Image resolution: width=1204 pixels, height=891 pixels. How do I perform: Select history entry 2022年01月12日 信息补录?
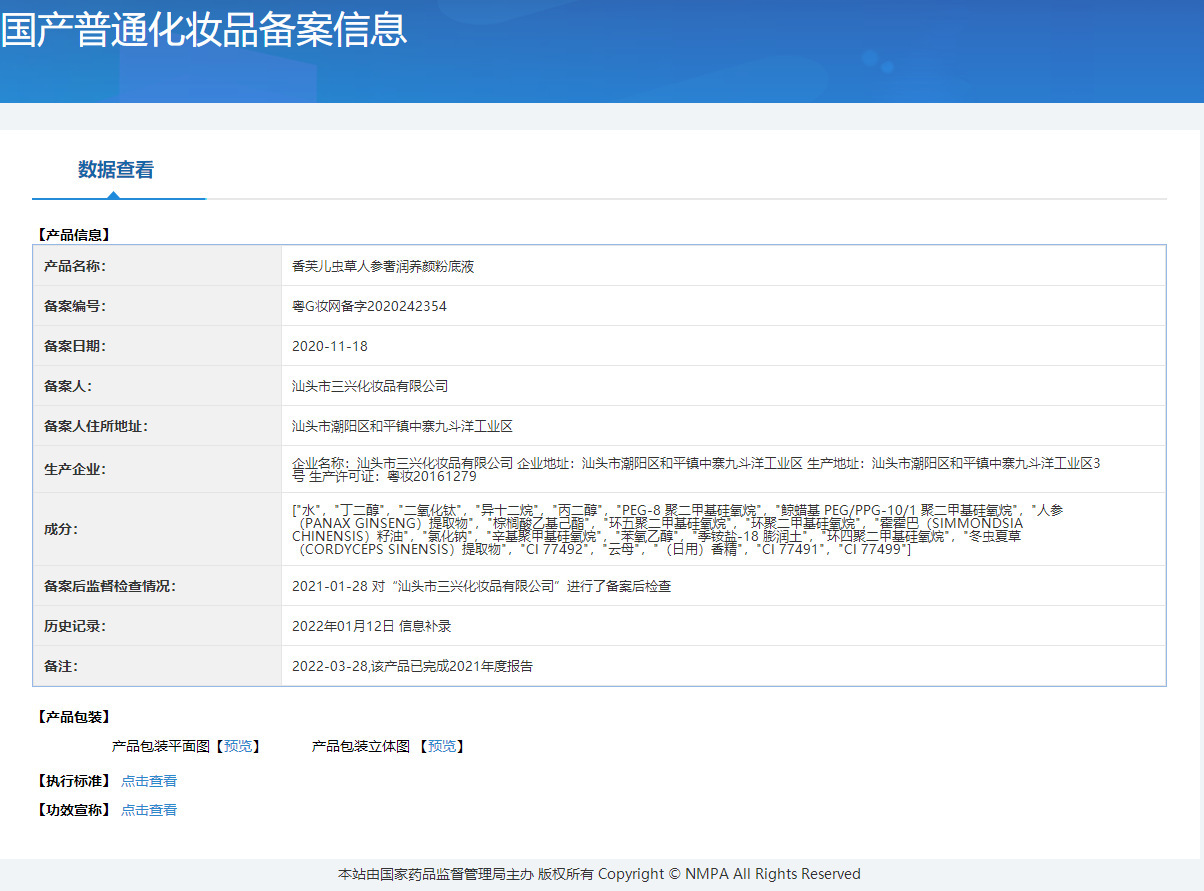point(371,626)
